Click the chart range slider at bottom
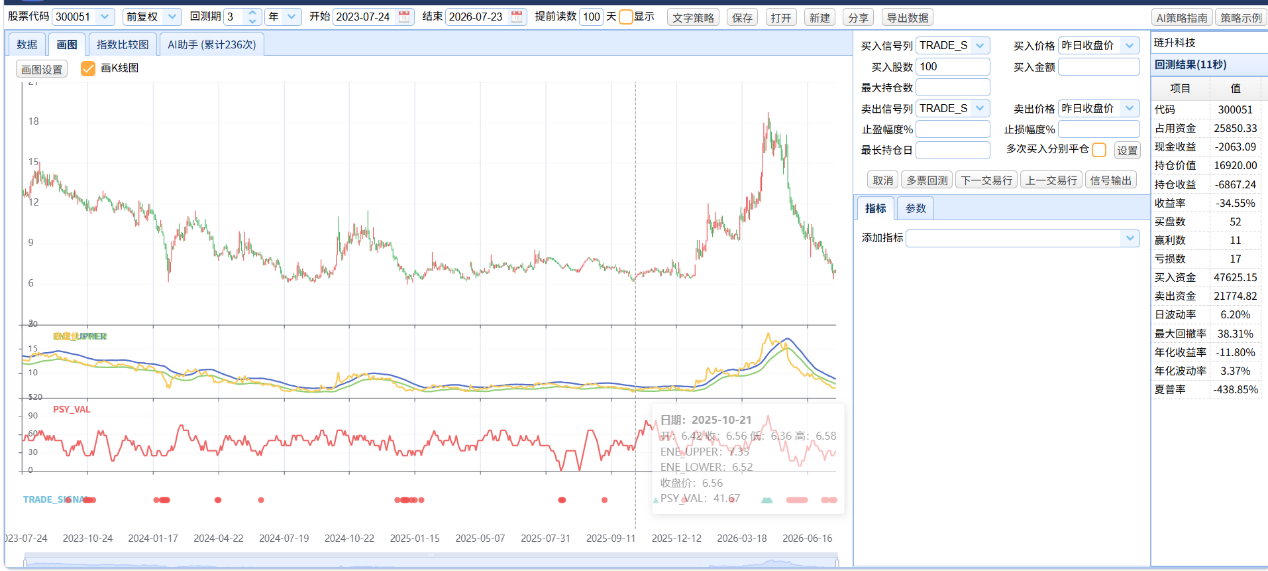 (430, 563)
